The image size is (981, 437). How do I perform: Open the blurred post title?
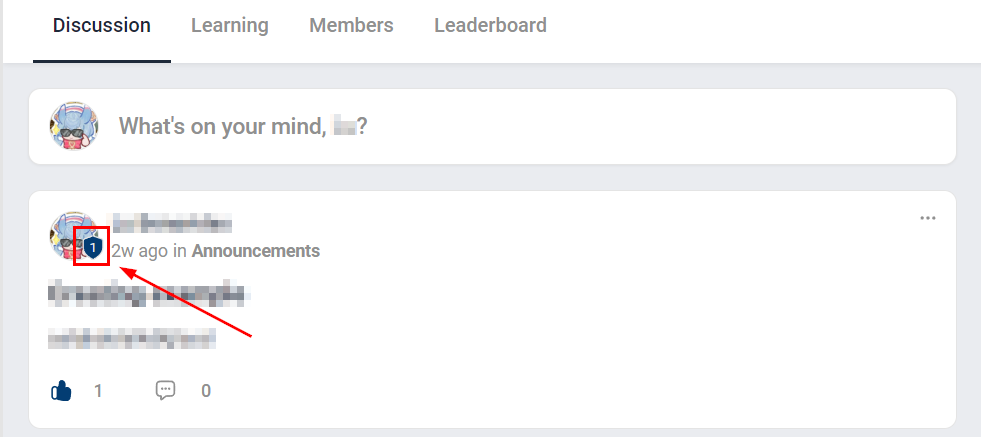click(148, 295)
